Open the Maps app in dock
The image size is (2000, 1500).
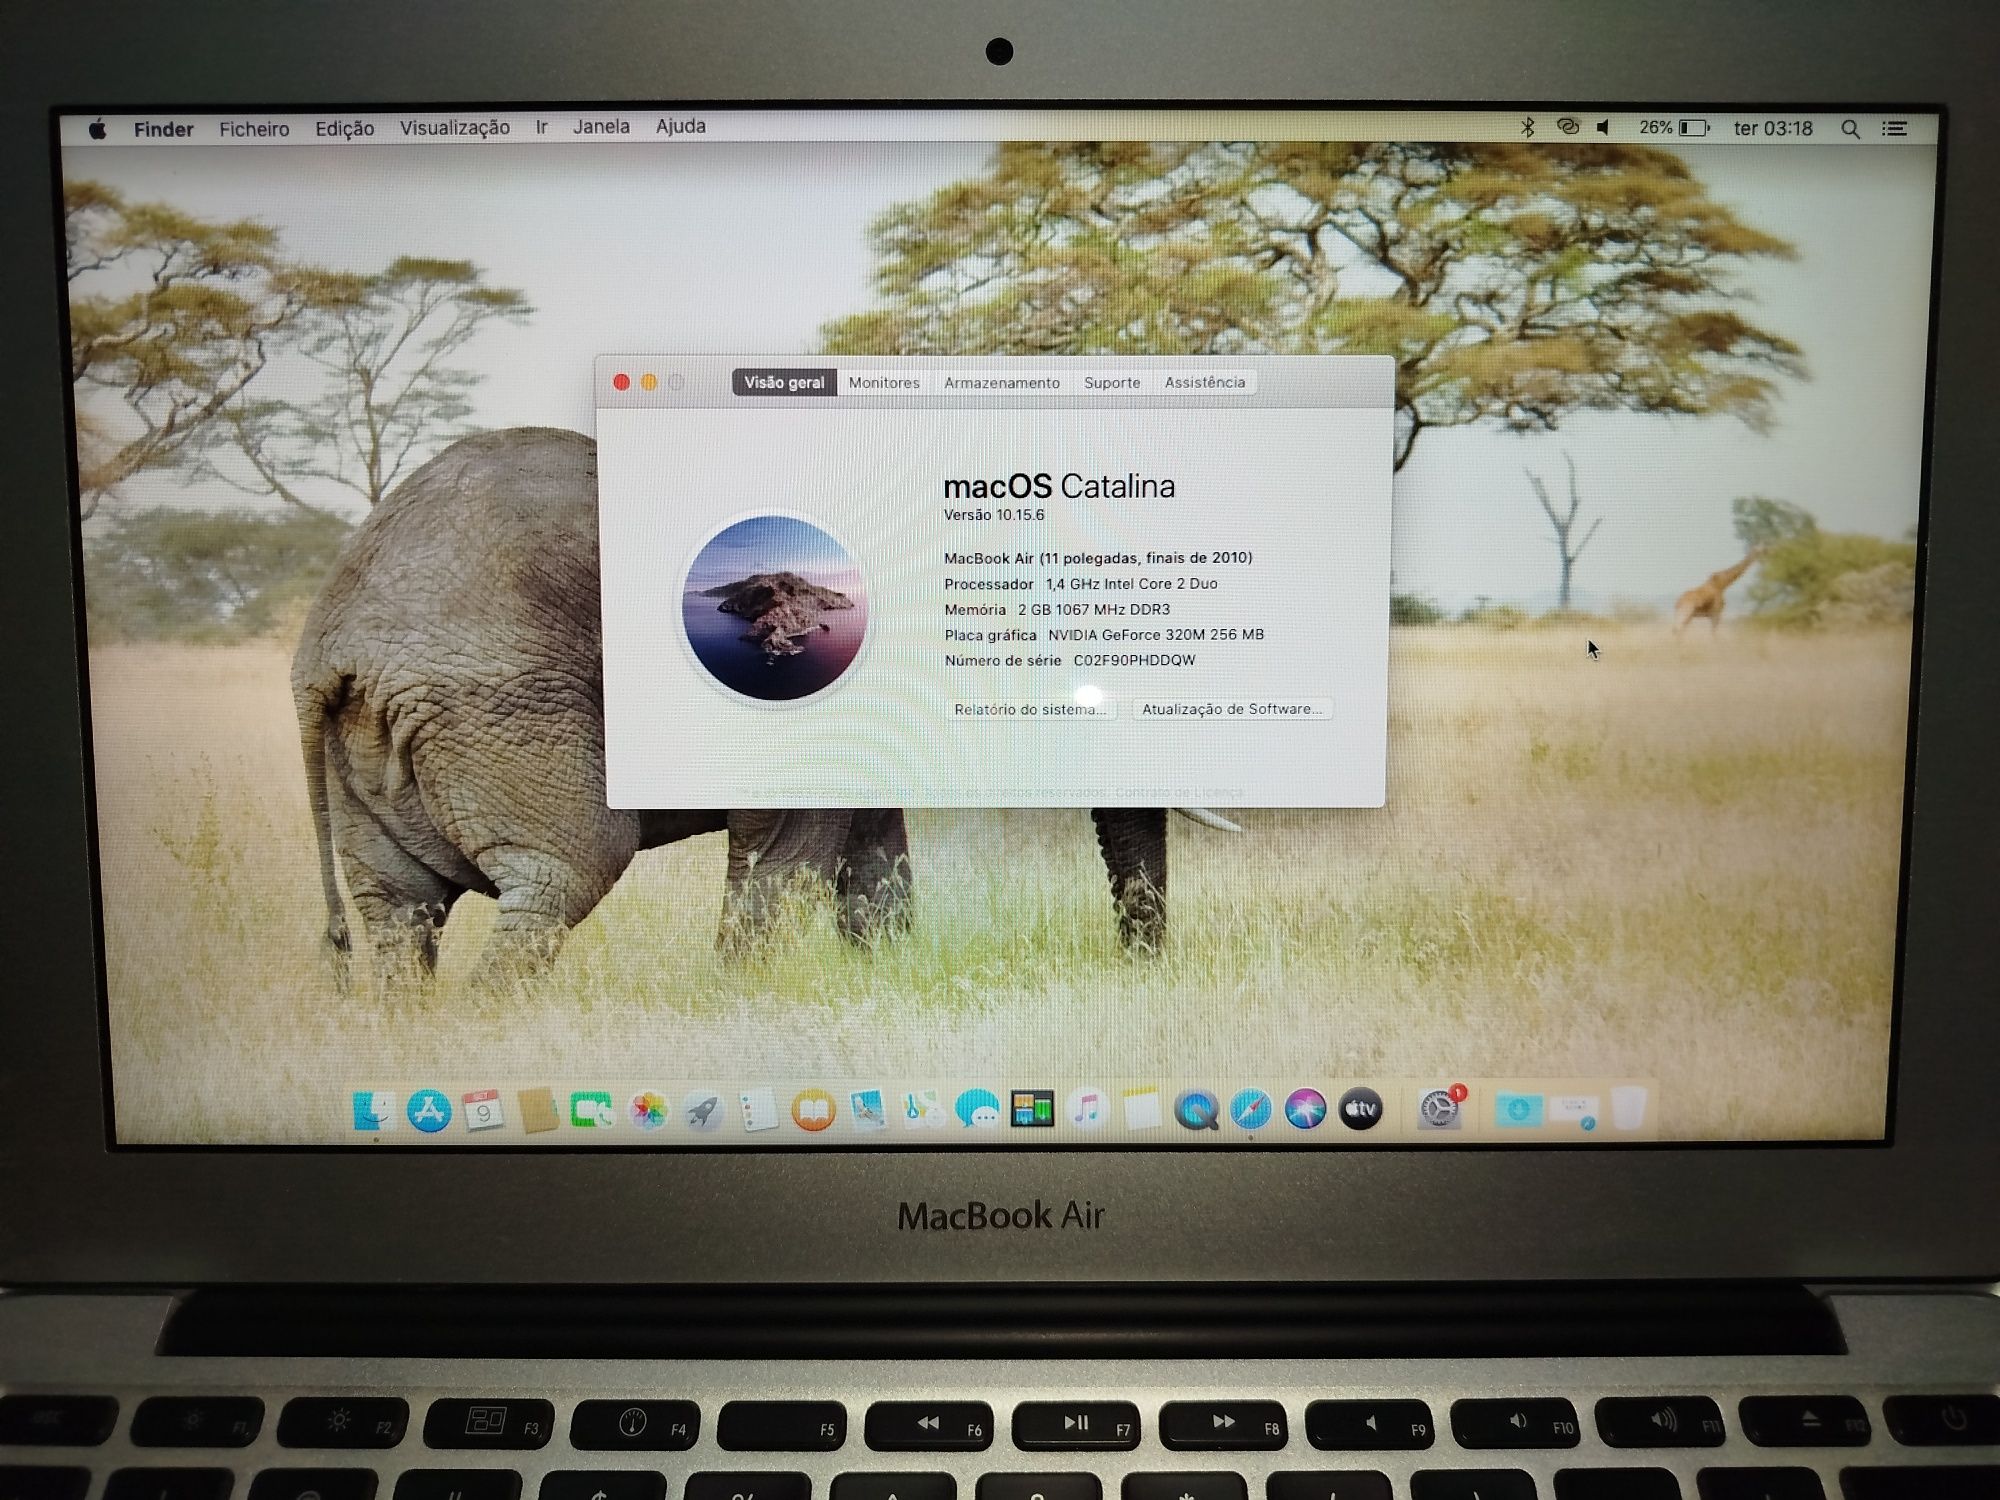922,1110
